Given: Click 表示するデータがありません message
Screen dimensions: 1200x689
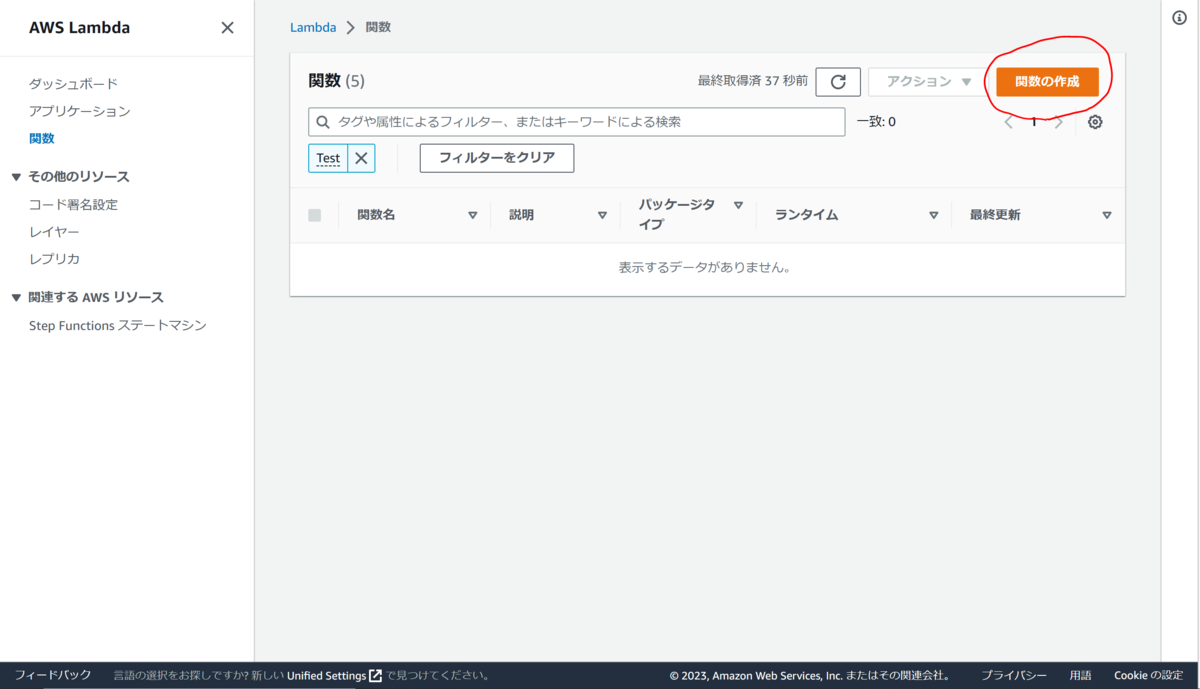Looking at the screenshot, I should pyautogui.click(x=705, y=268).
